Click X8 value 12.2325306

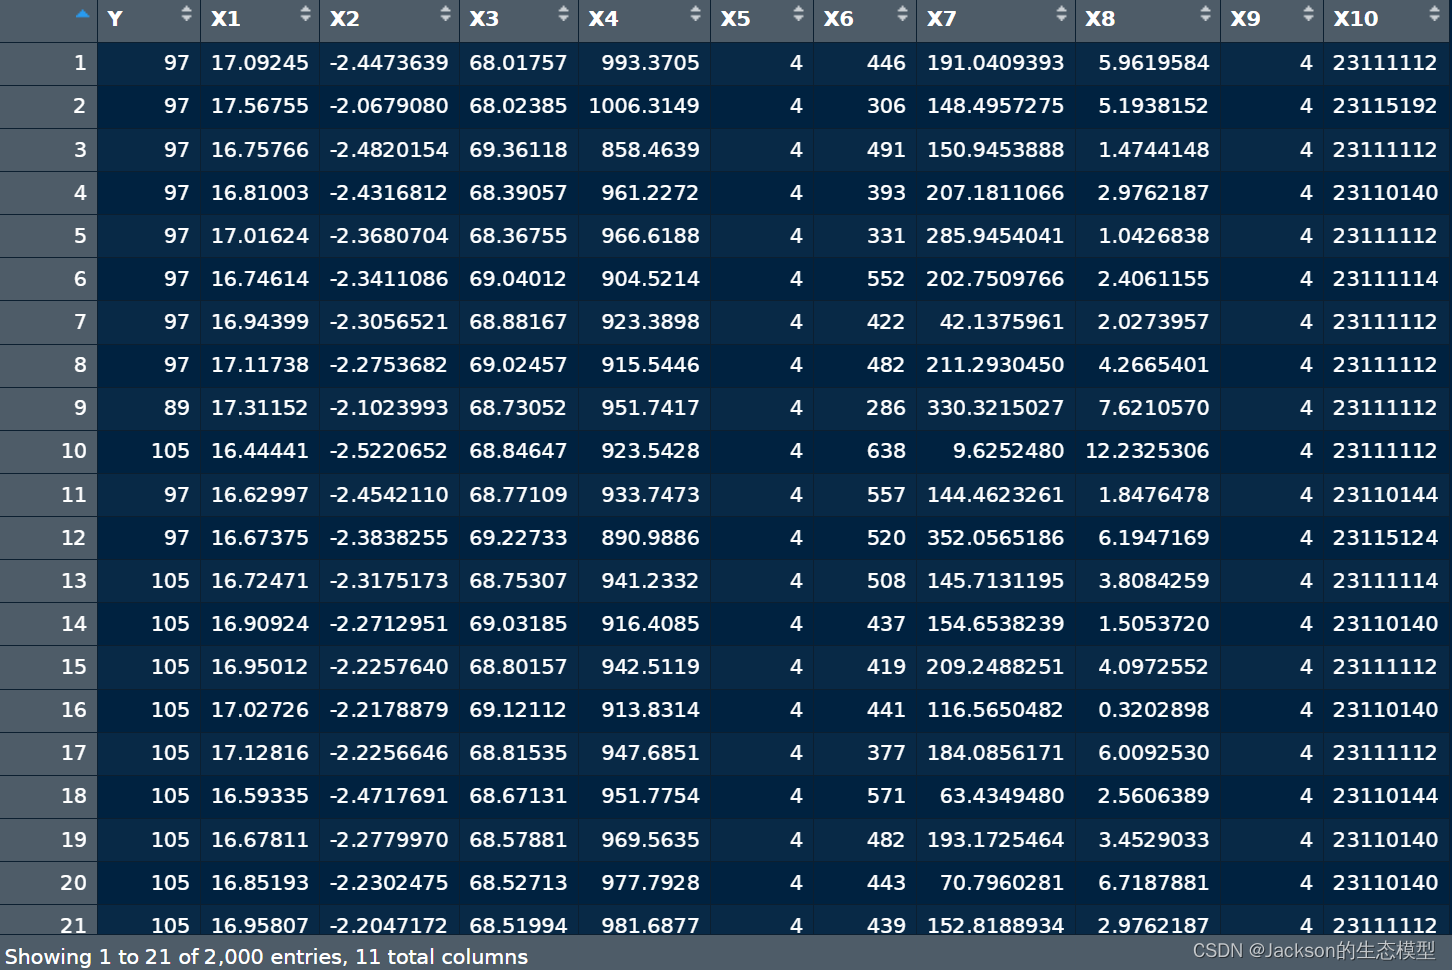[1147, 451]
